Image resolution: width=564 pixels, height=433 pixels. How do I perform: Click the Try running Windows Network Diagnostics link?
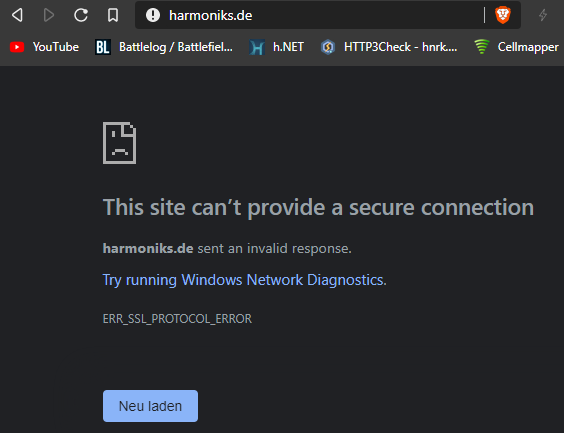tap(245, 280)
